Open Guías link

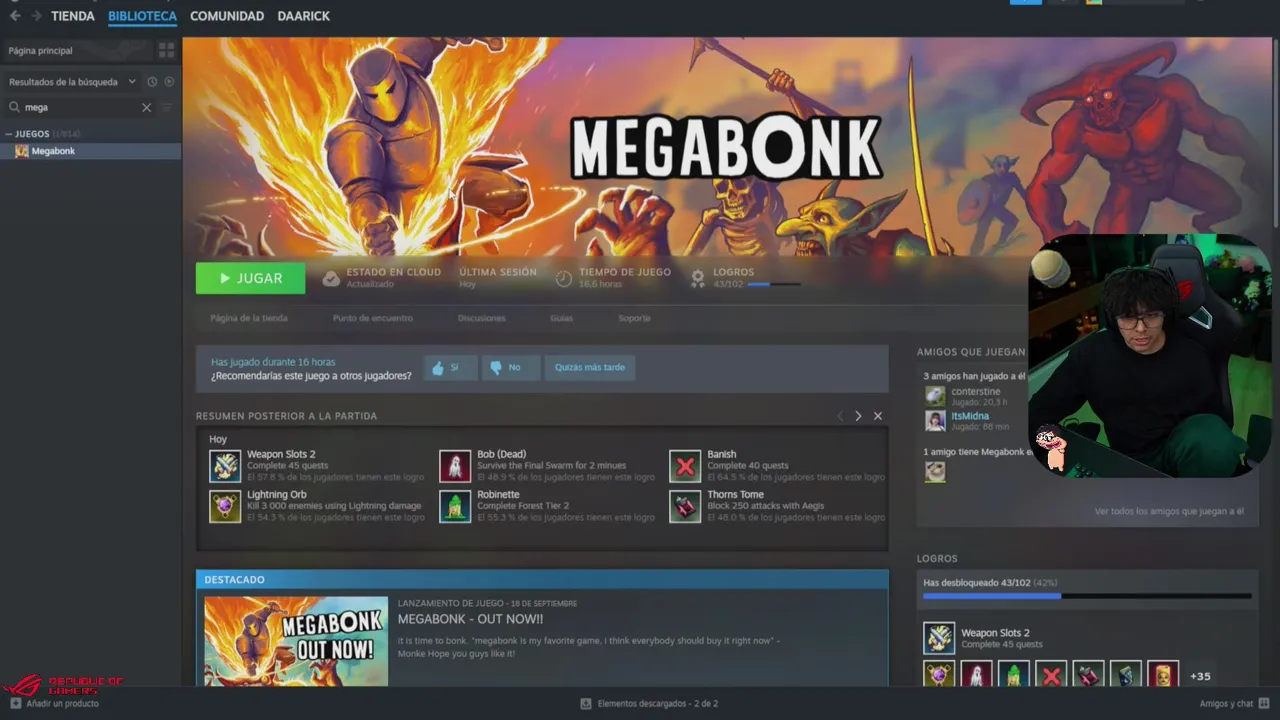tap(561, 318)
